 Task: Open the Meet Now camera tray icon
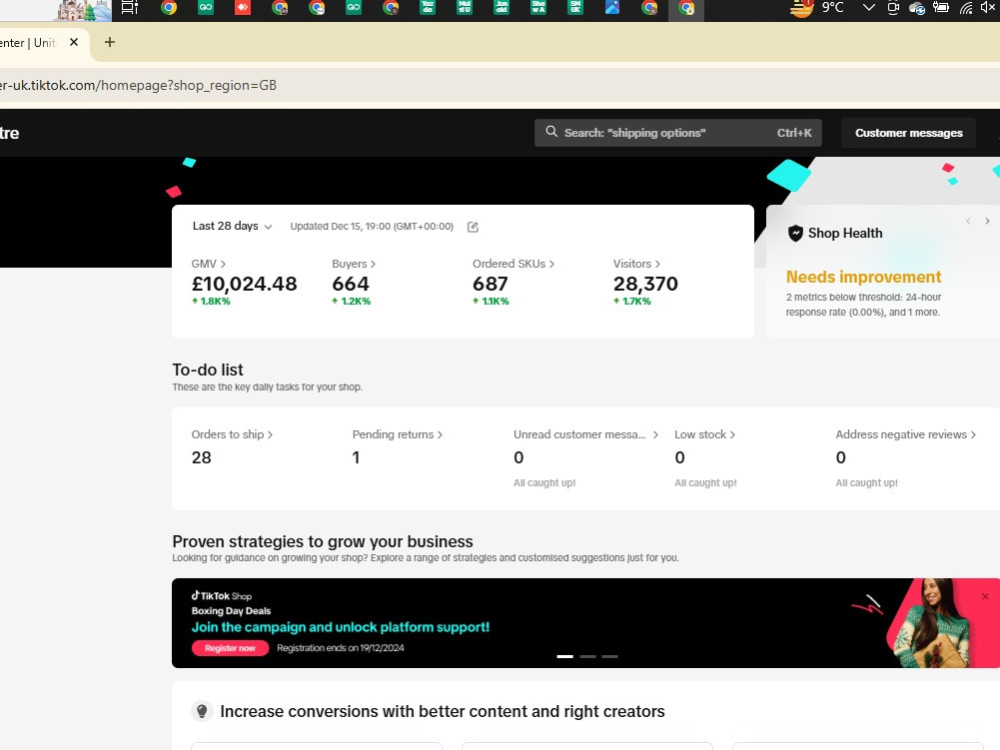point(893,8)
